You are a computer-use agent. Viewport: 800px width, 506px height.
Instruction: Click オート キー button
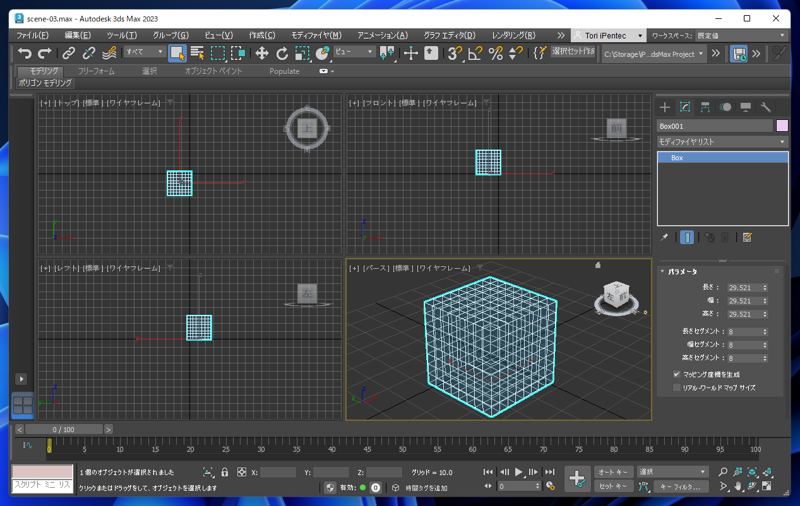coord(613,472)
